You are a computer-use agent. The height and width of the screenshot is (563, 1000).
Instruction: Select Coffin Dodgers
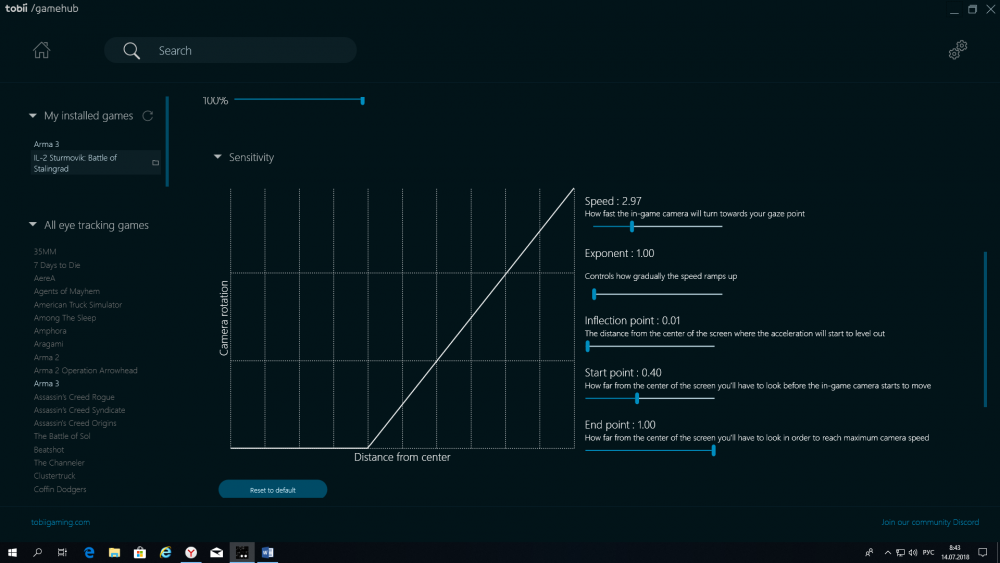[x=60, y=489]
